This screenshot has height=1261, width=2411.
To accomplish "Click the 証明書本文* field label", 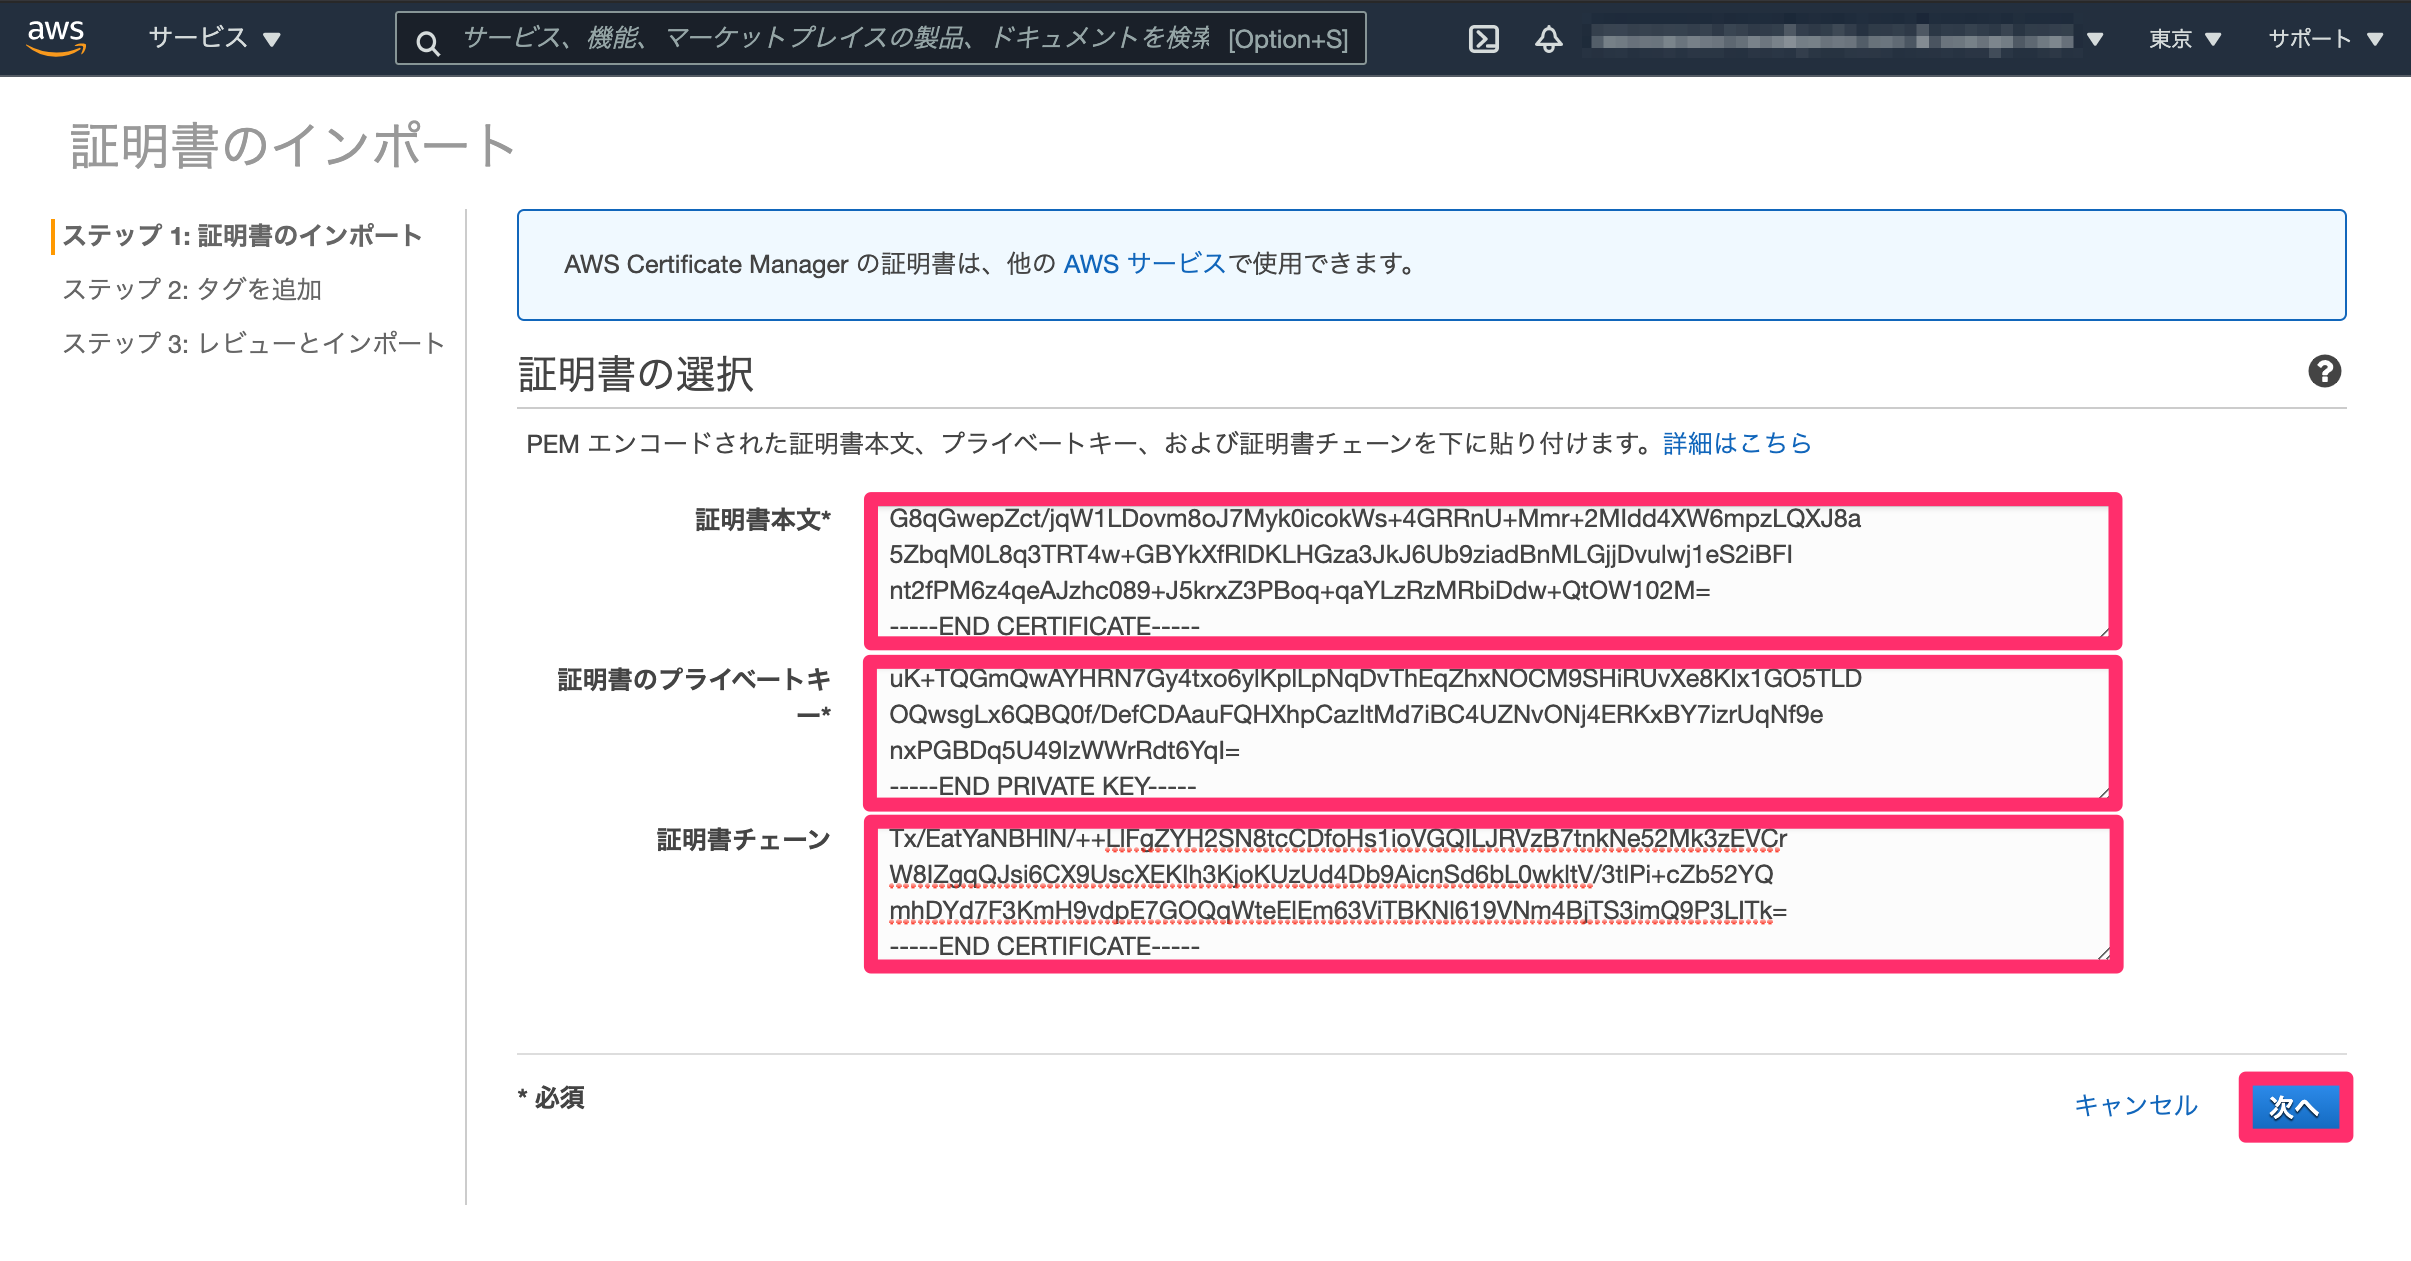I will (764, 520).
